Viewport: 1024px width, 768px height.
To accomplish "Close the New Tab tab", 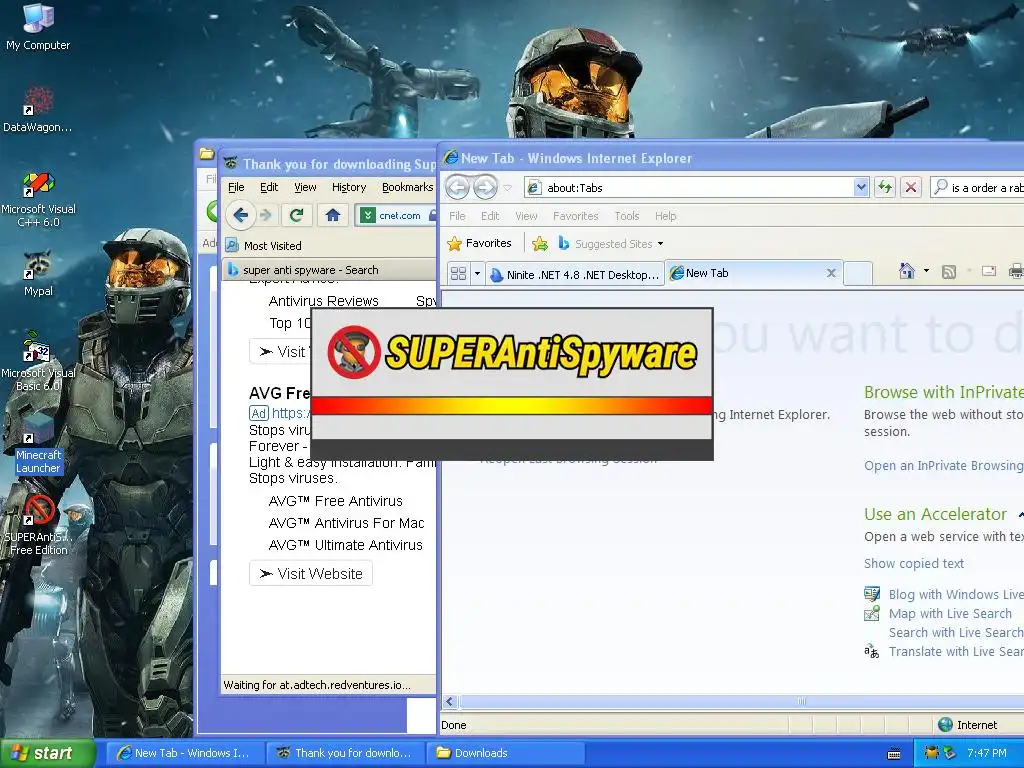I will click(x=831, y=273).
